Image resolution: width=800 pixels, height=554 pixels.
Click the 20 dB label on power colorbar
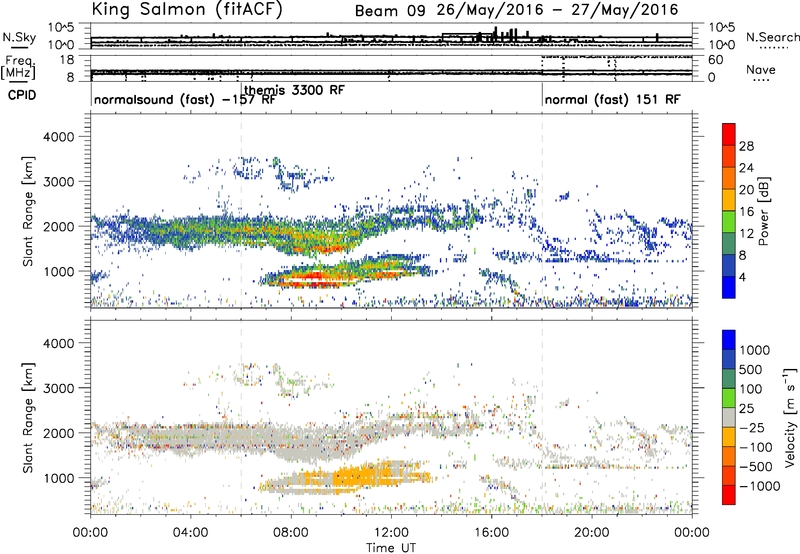[746, 190]
